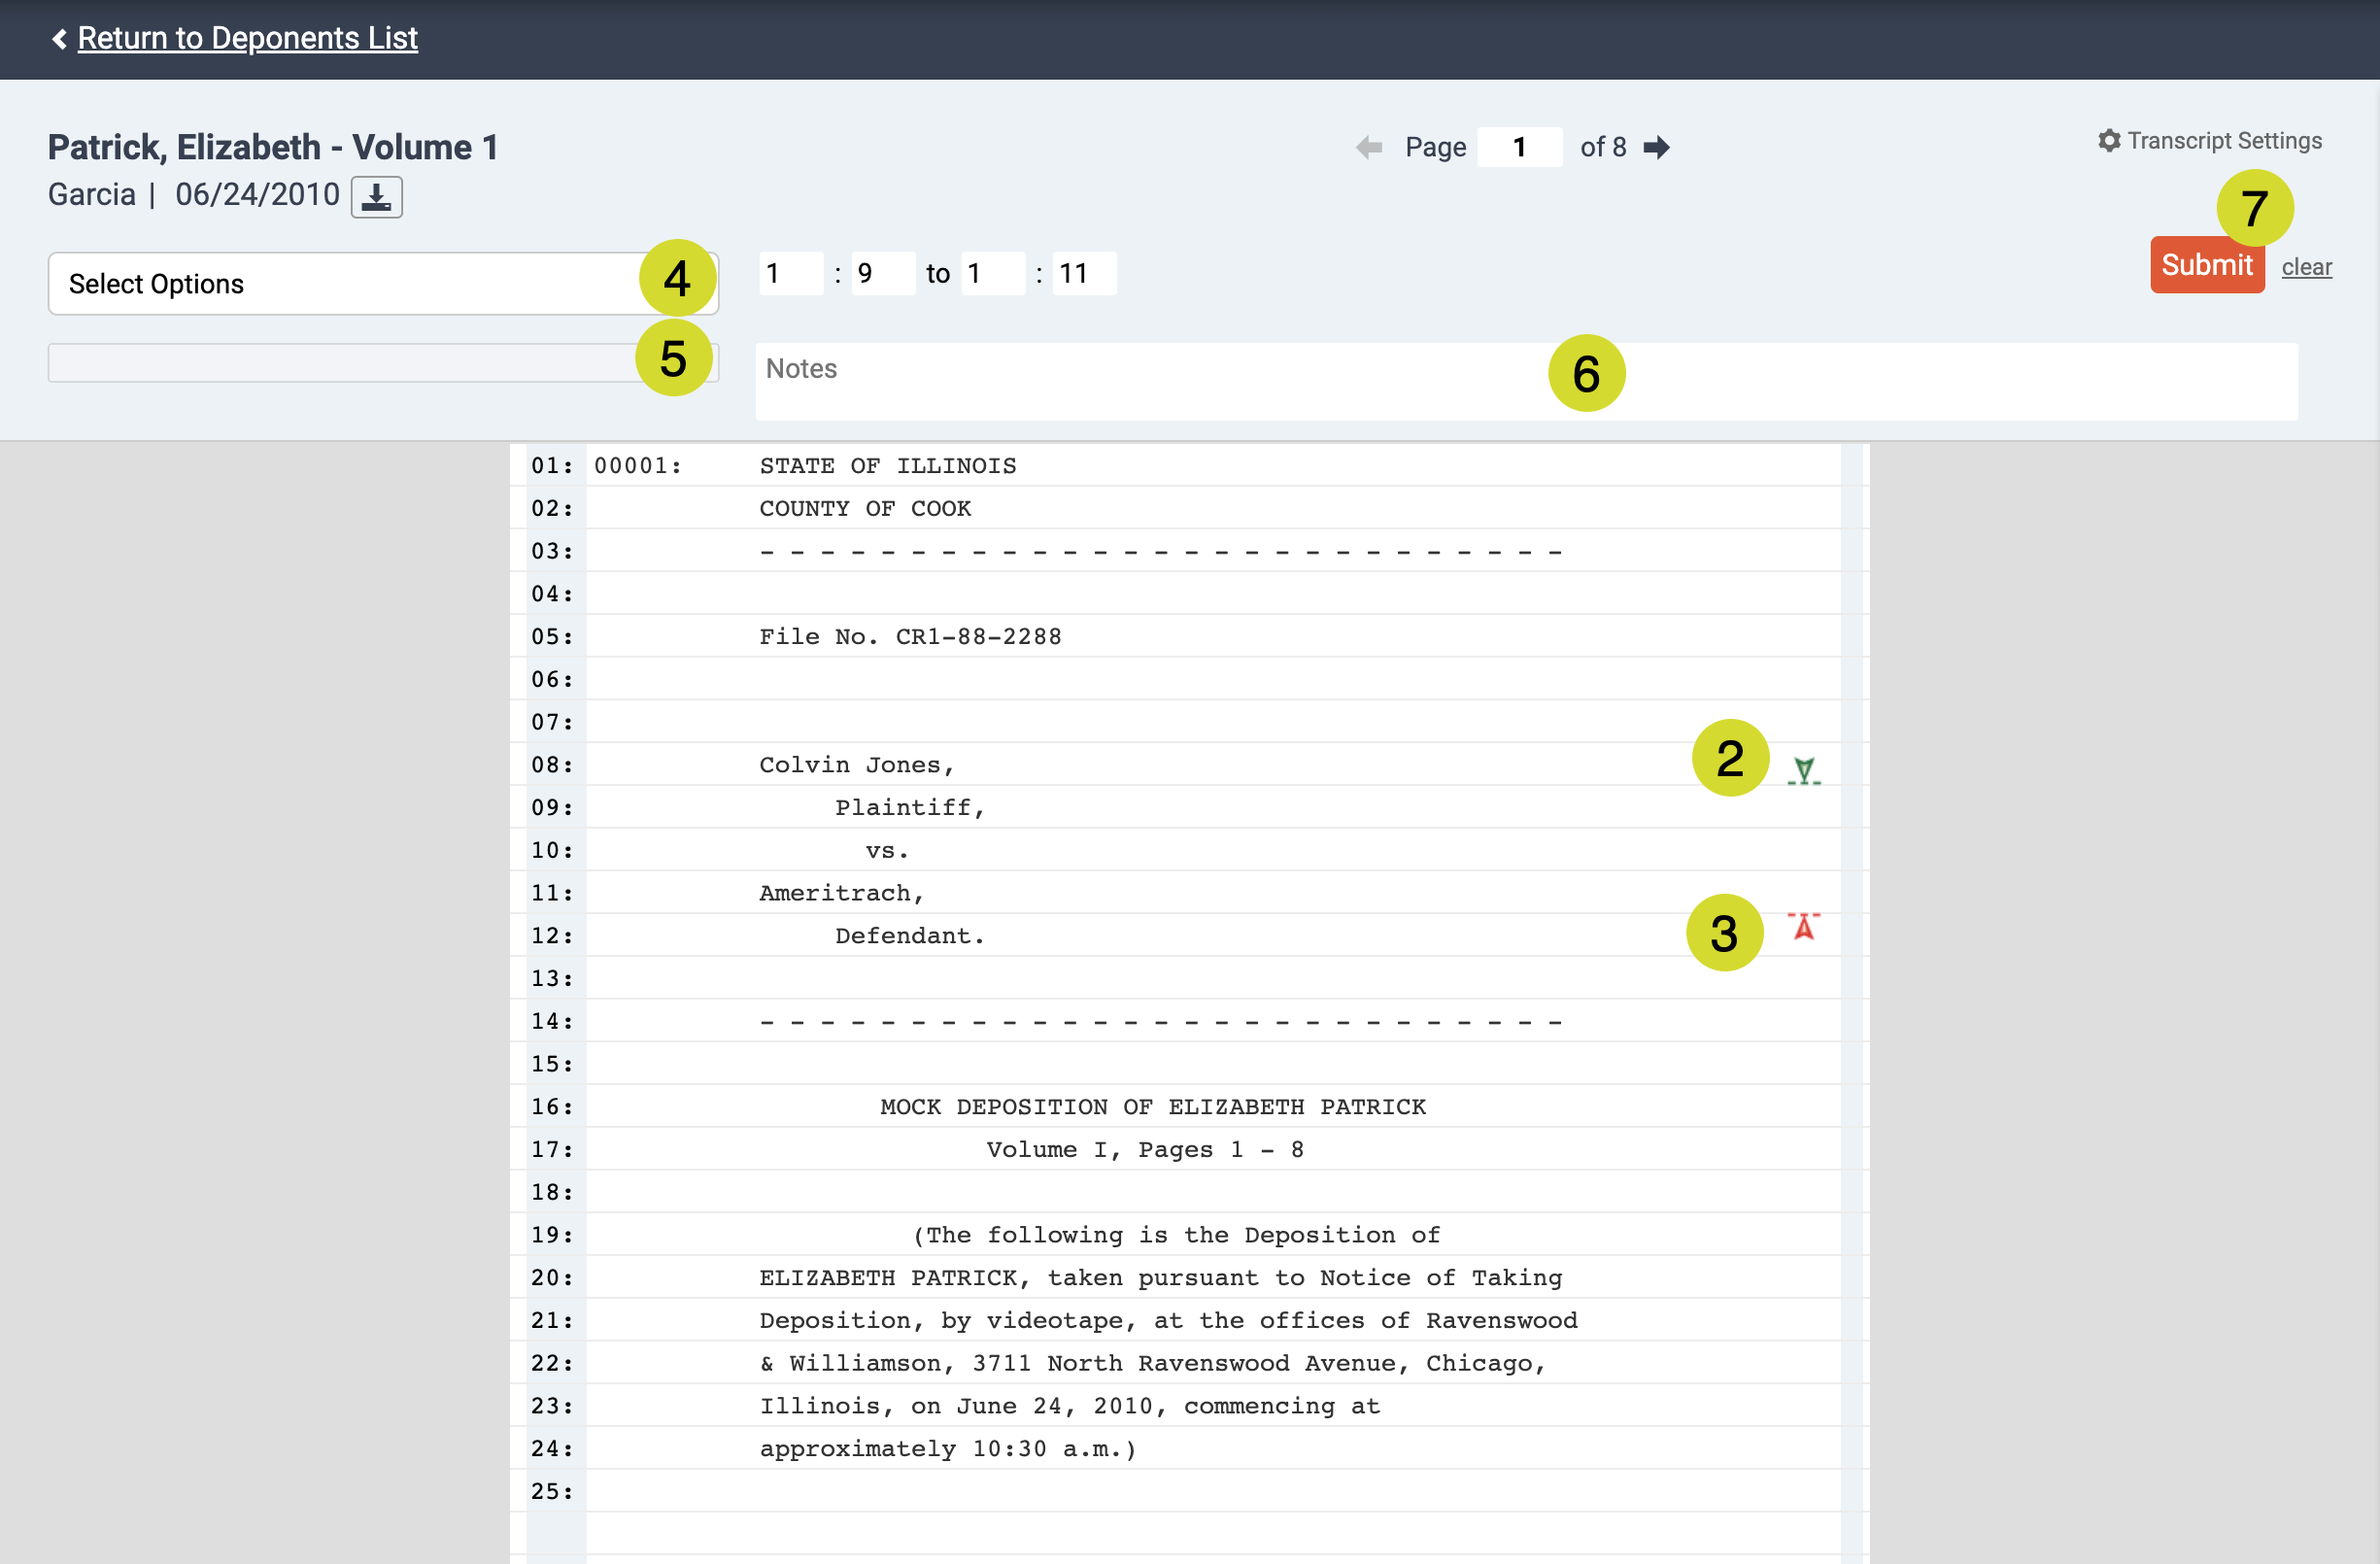This screenshot has height=1564, width=2380.
Task: Click the red end-designation marker icon
Action: pyautogui.click(x=1804, y=926)
